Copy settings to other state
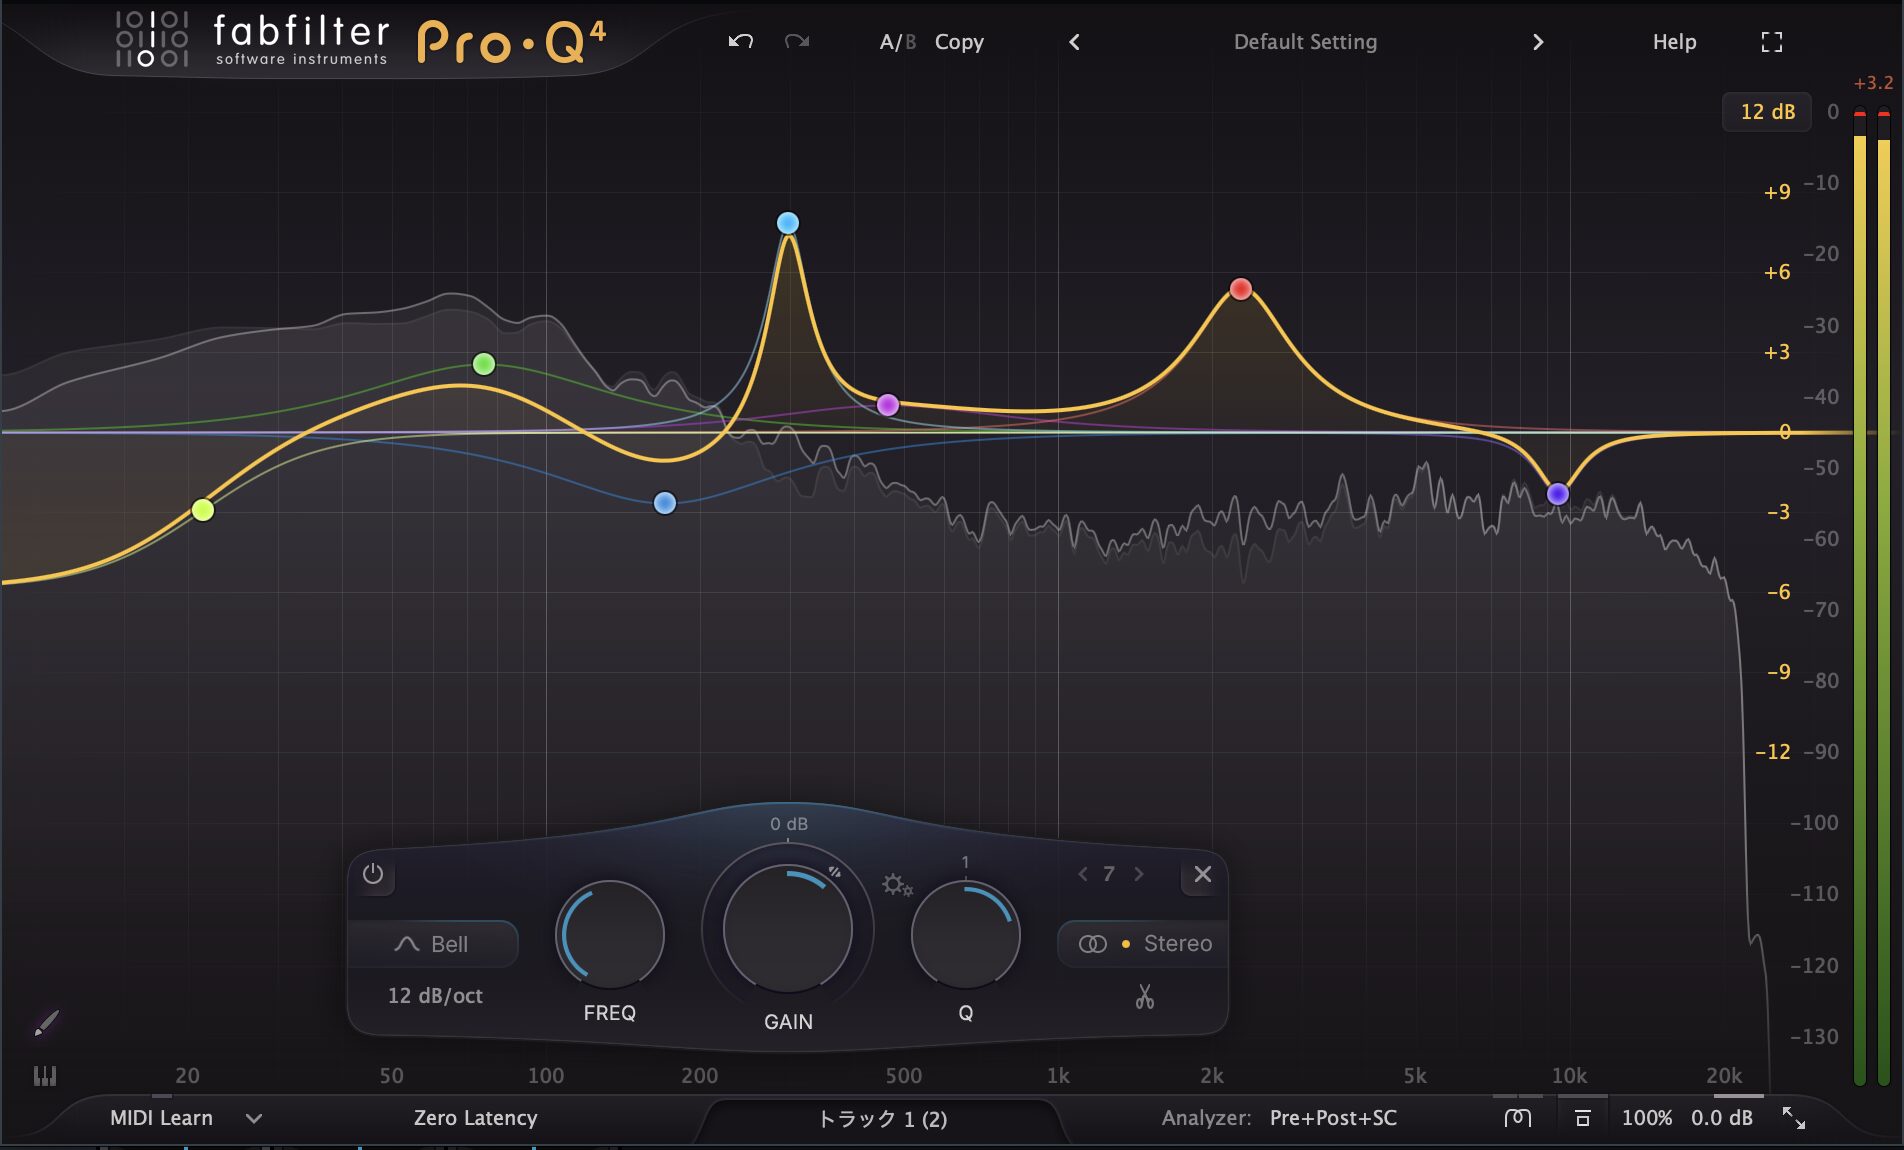Screen dimensions: 1904x1150 coord(959,42)
